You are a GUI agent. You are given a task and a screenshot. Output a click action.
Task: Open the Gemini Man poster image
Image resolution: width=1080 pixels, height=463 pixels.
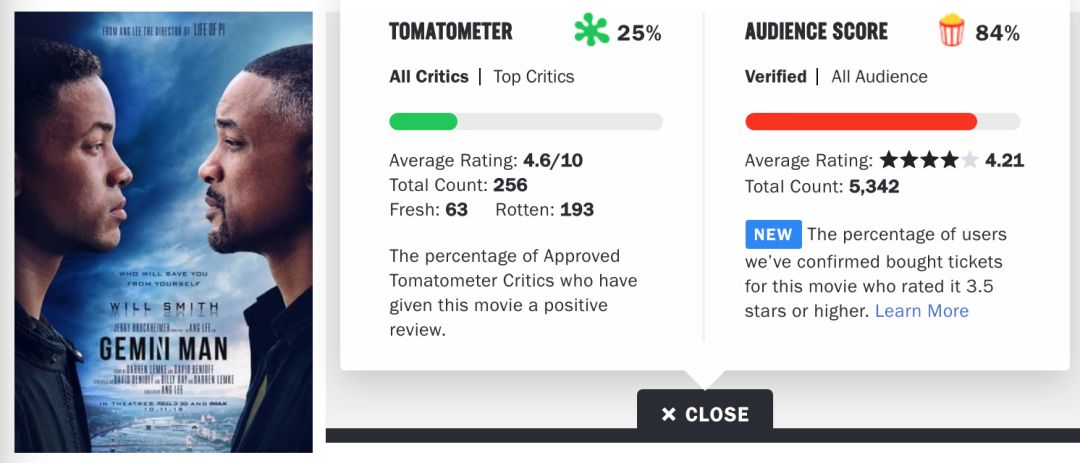[163, 232]
